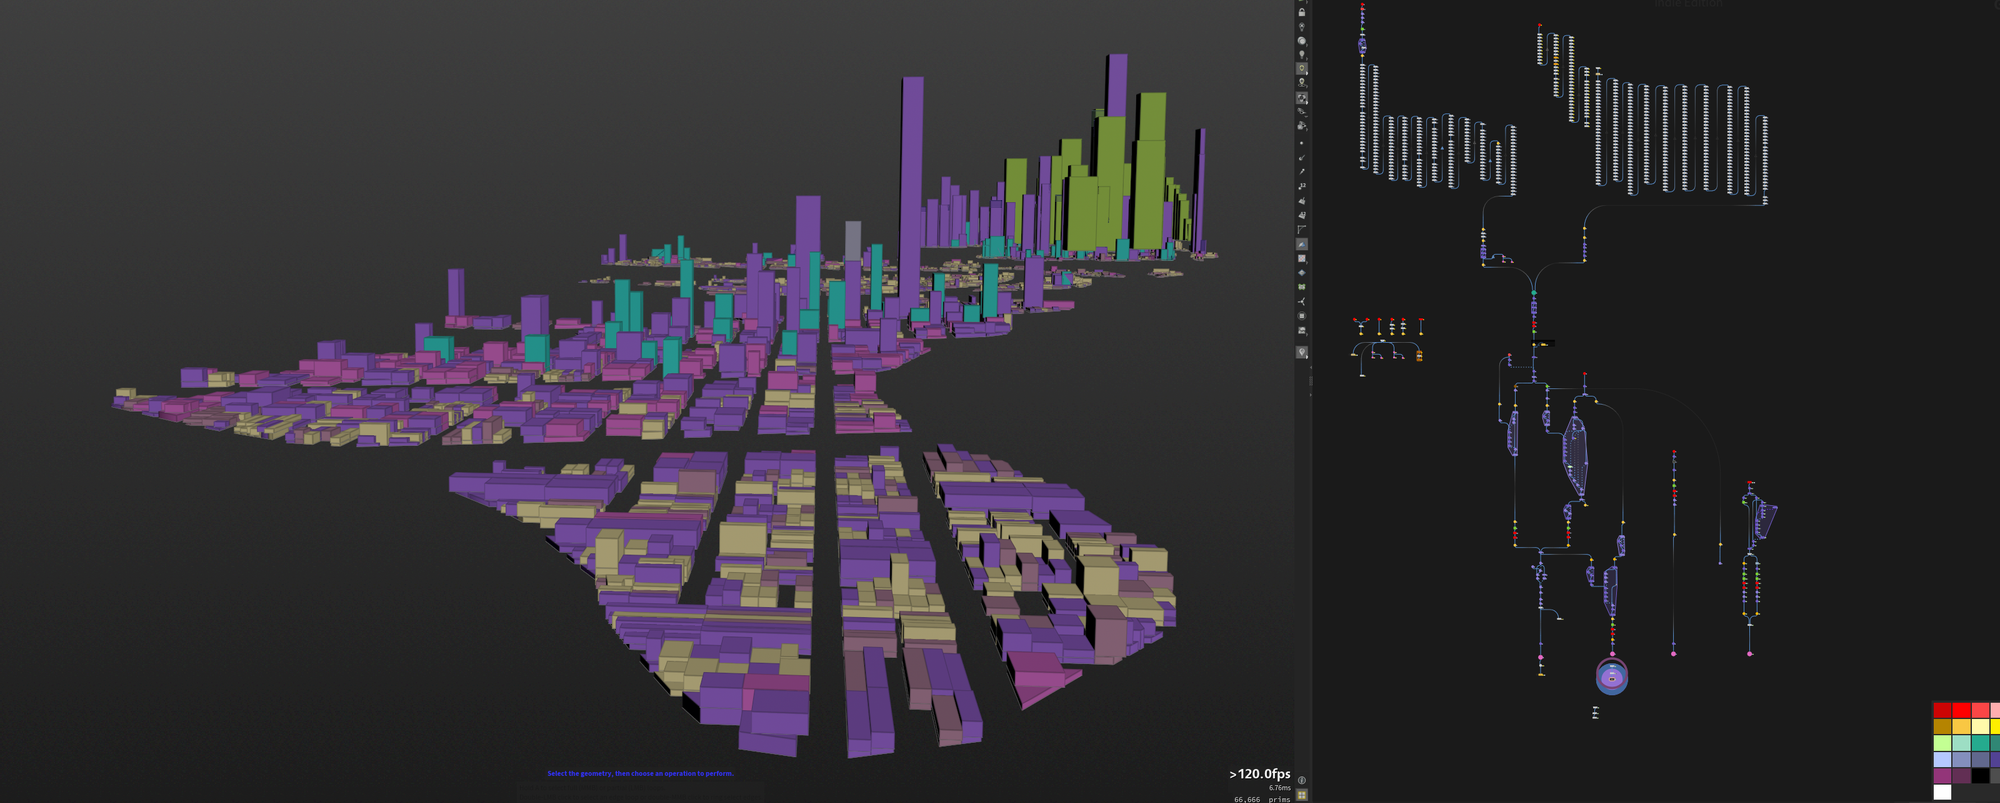
Task: Pick the light blue color swatch
Action: pyautogui.click(x=1942, y=759)
